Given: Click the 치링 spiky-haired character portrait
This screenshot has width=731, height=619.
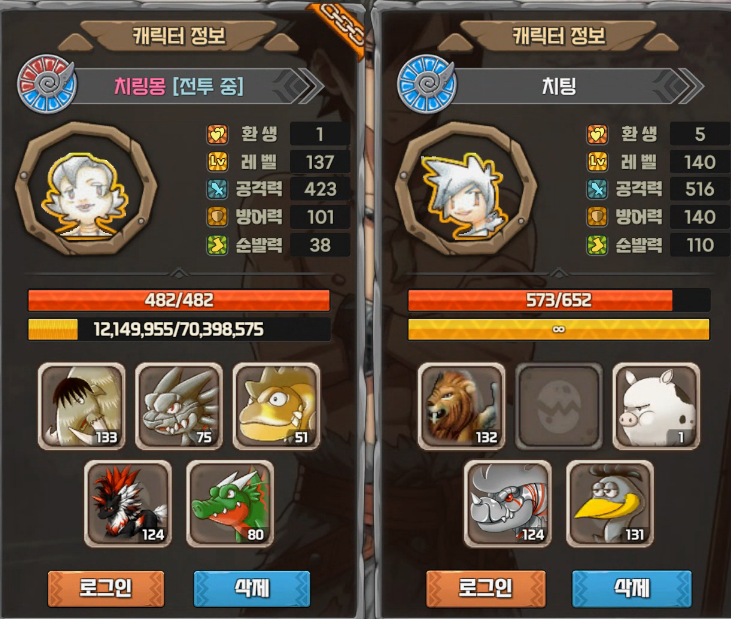Looking at the screenshot, I should [466, 188].
